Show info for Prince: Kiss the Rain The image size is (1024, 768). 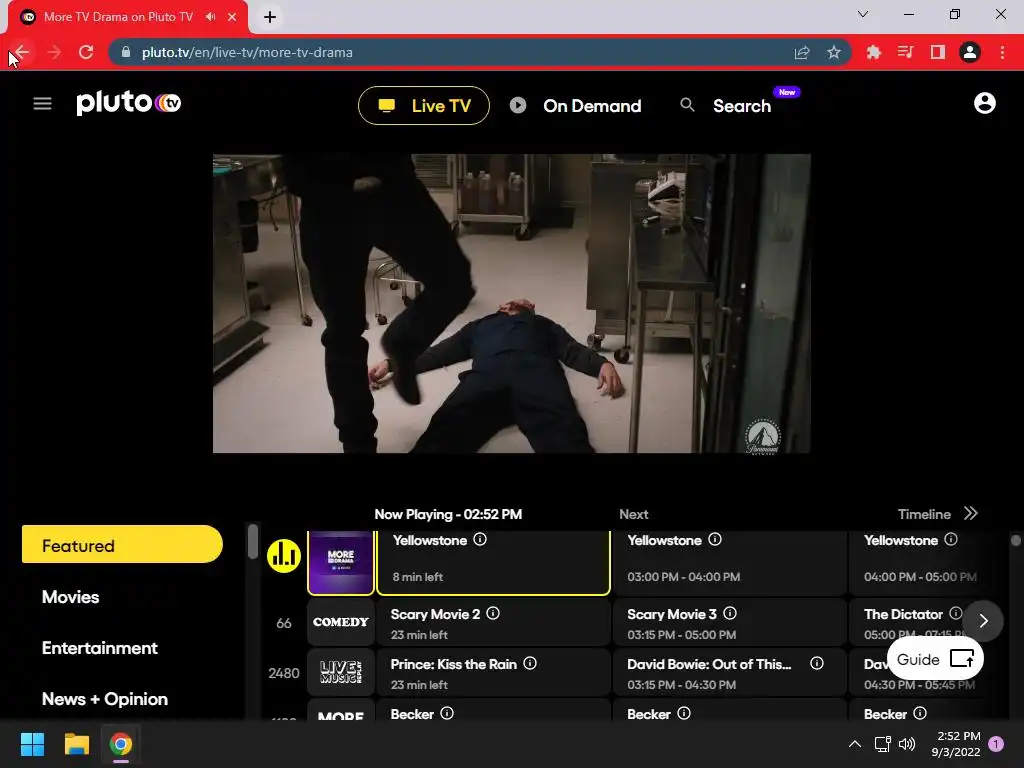pos(530,664)
